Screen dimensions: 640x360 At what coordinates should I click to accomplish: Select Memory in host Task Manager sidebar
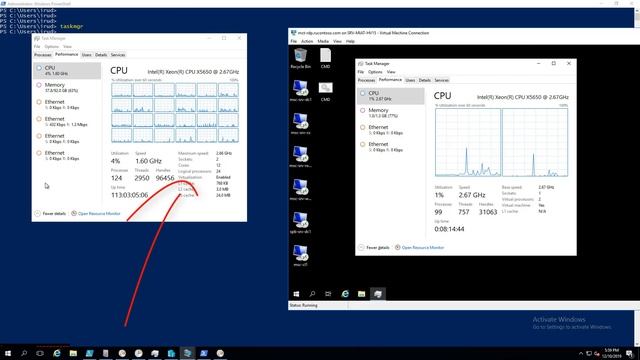pos(67,87)
